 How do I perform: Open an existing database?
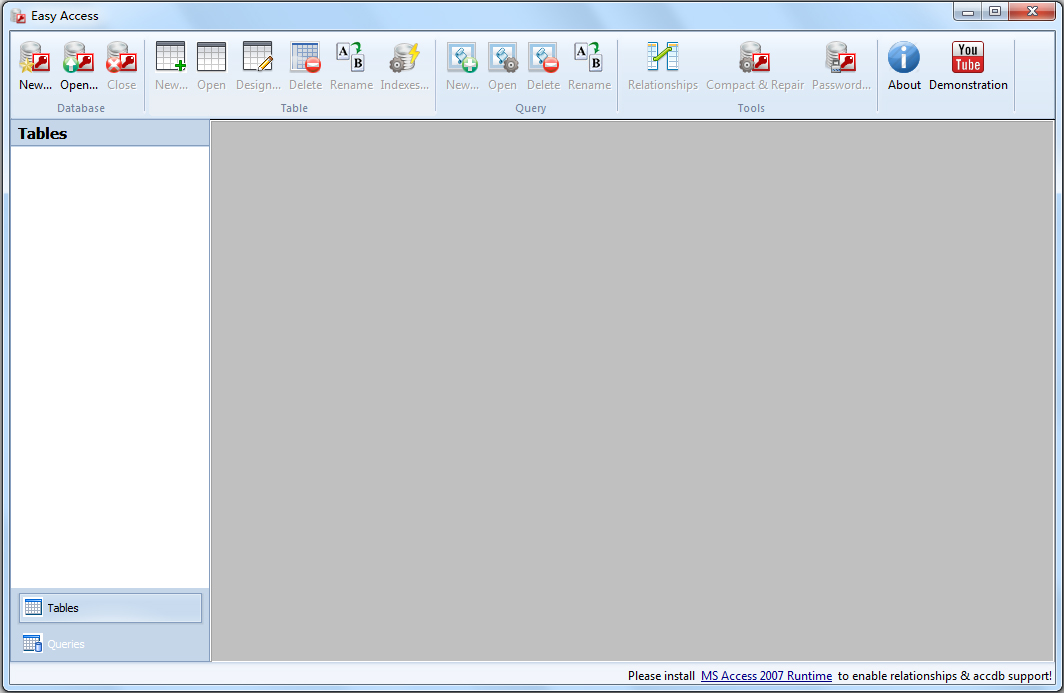point(79,67)
